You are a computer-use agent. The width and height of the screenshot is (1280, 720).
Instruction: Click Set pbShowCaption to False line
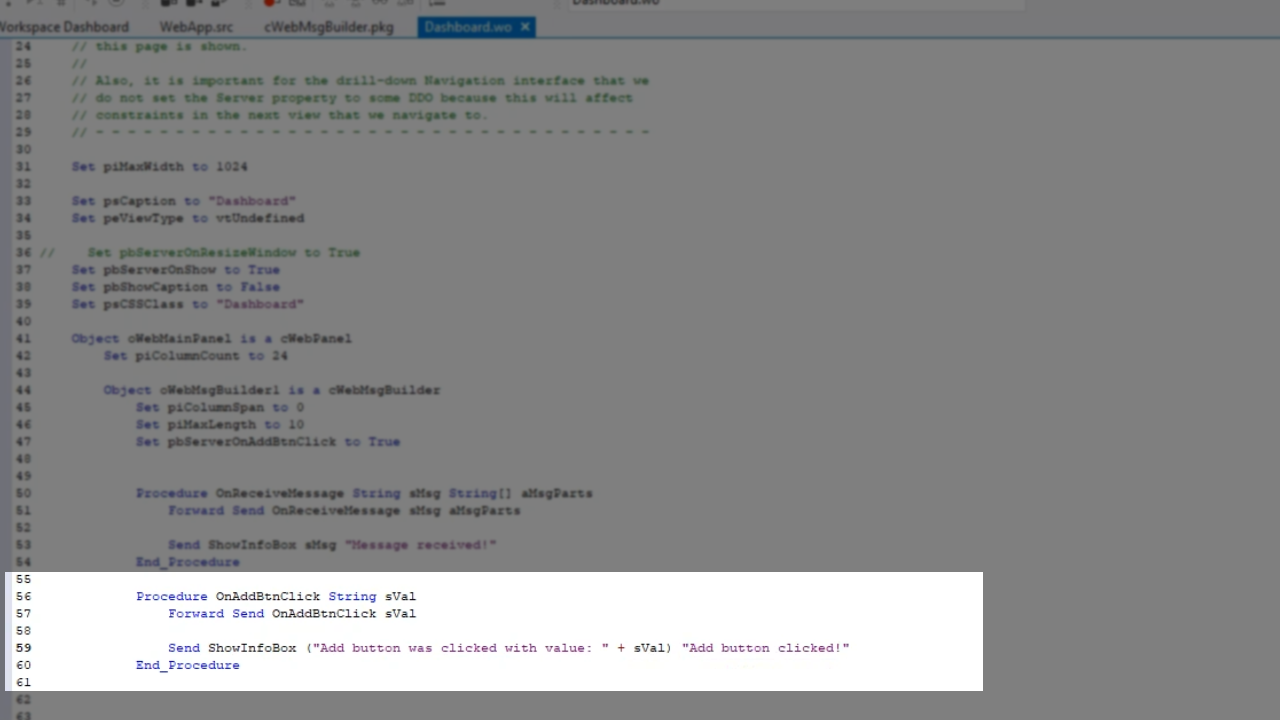pyautogui.click(x=176, y=287)
